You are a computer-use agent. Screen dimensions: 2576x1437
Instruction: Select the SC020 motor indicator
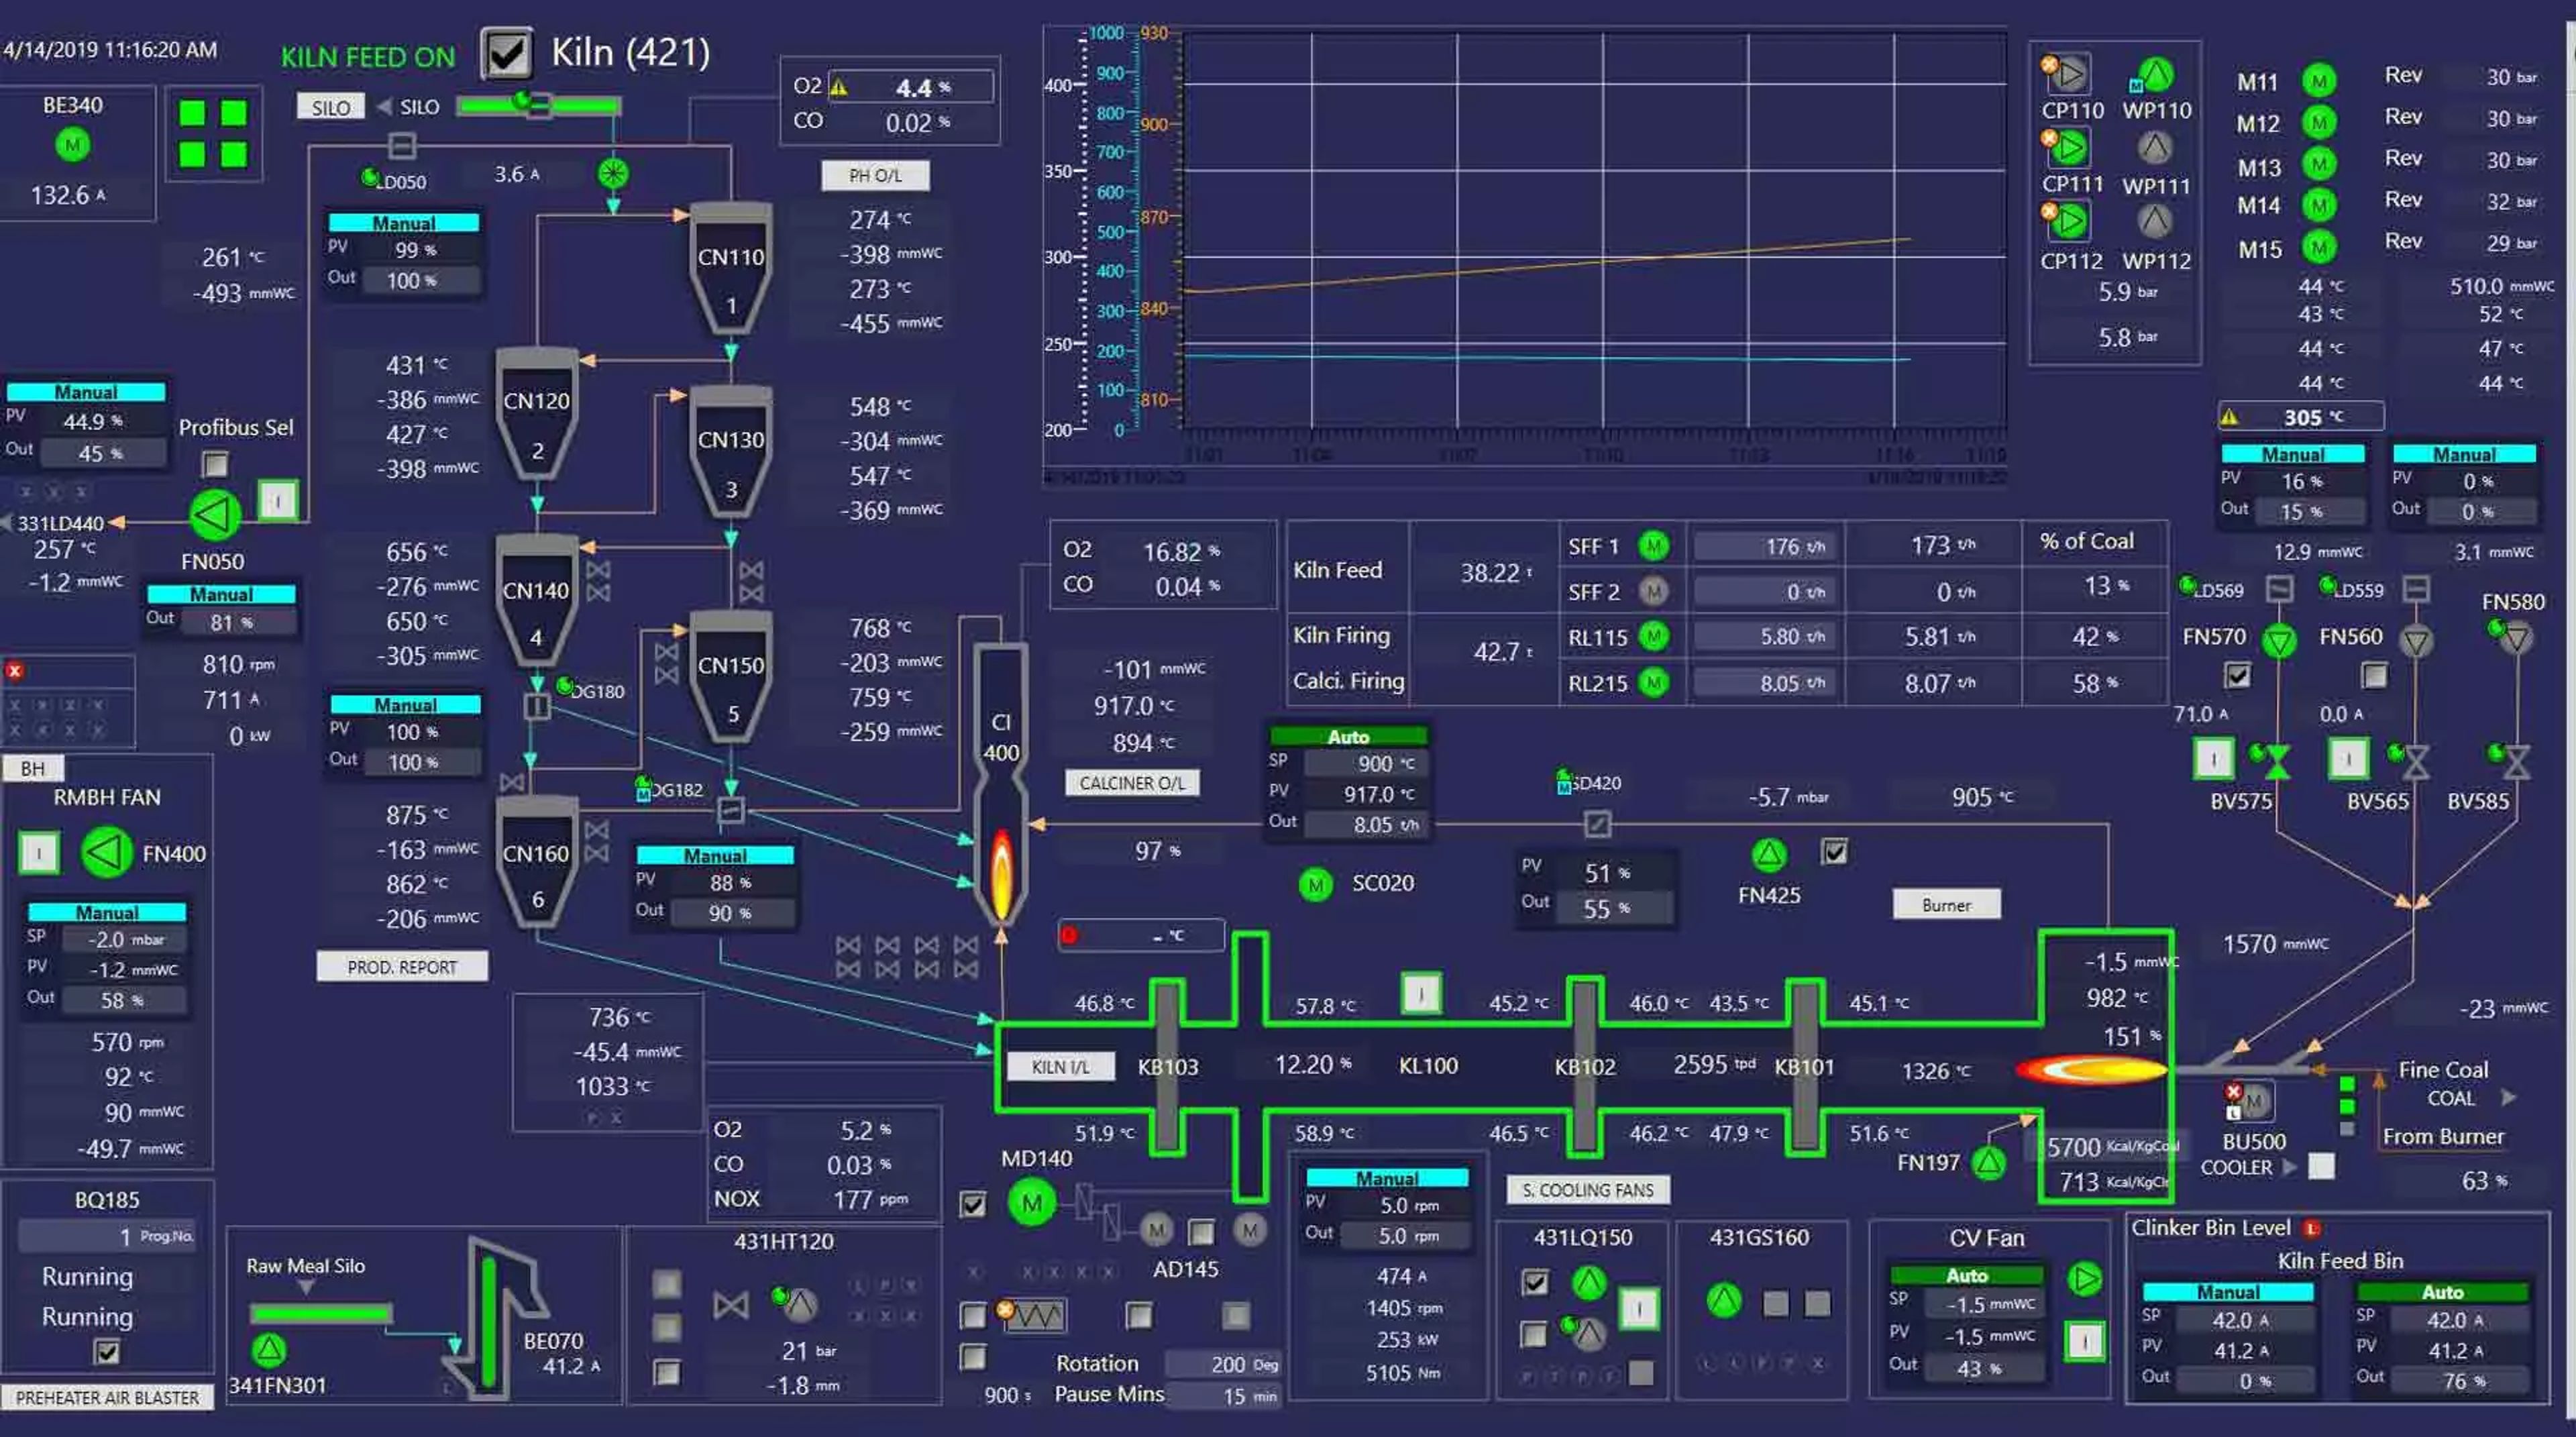coord(1315,884)
